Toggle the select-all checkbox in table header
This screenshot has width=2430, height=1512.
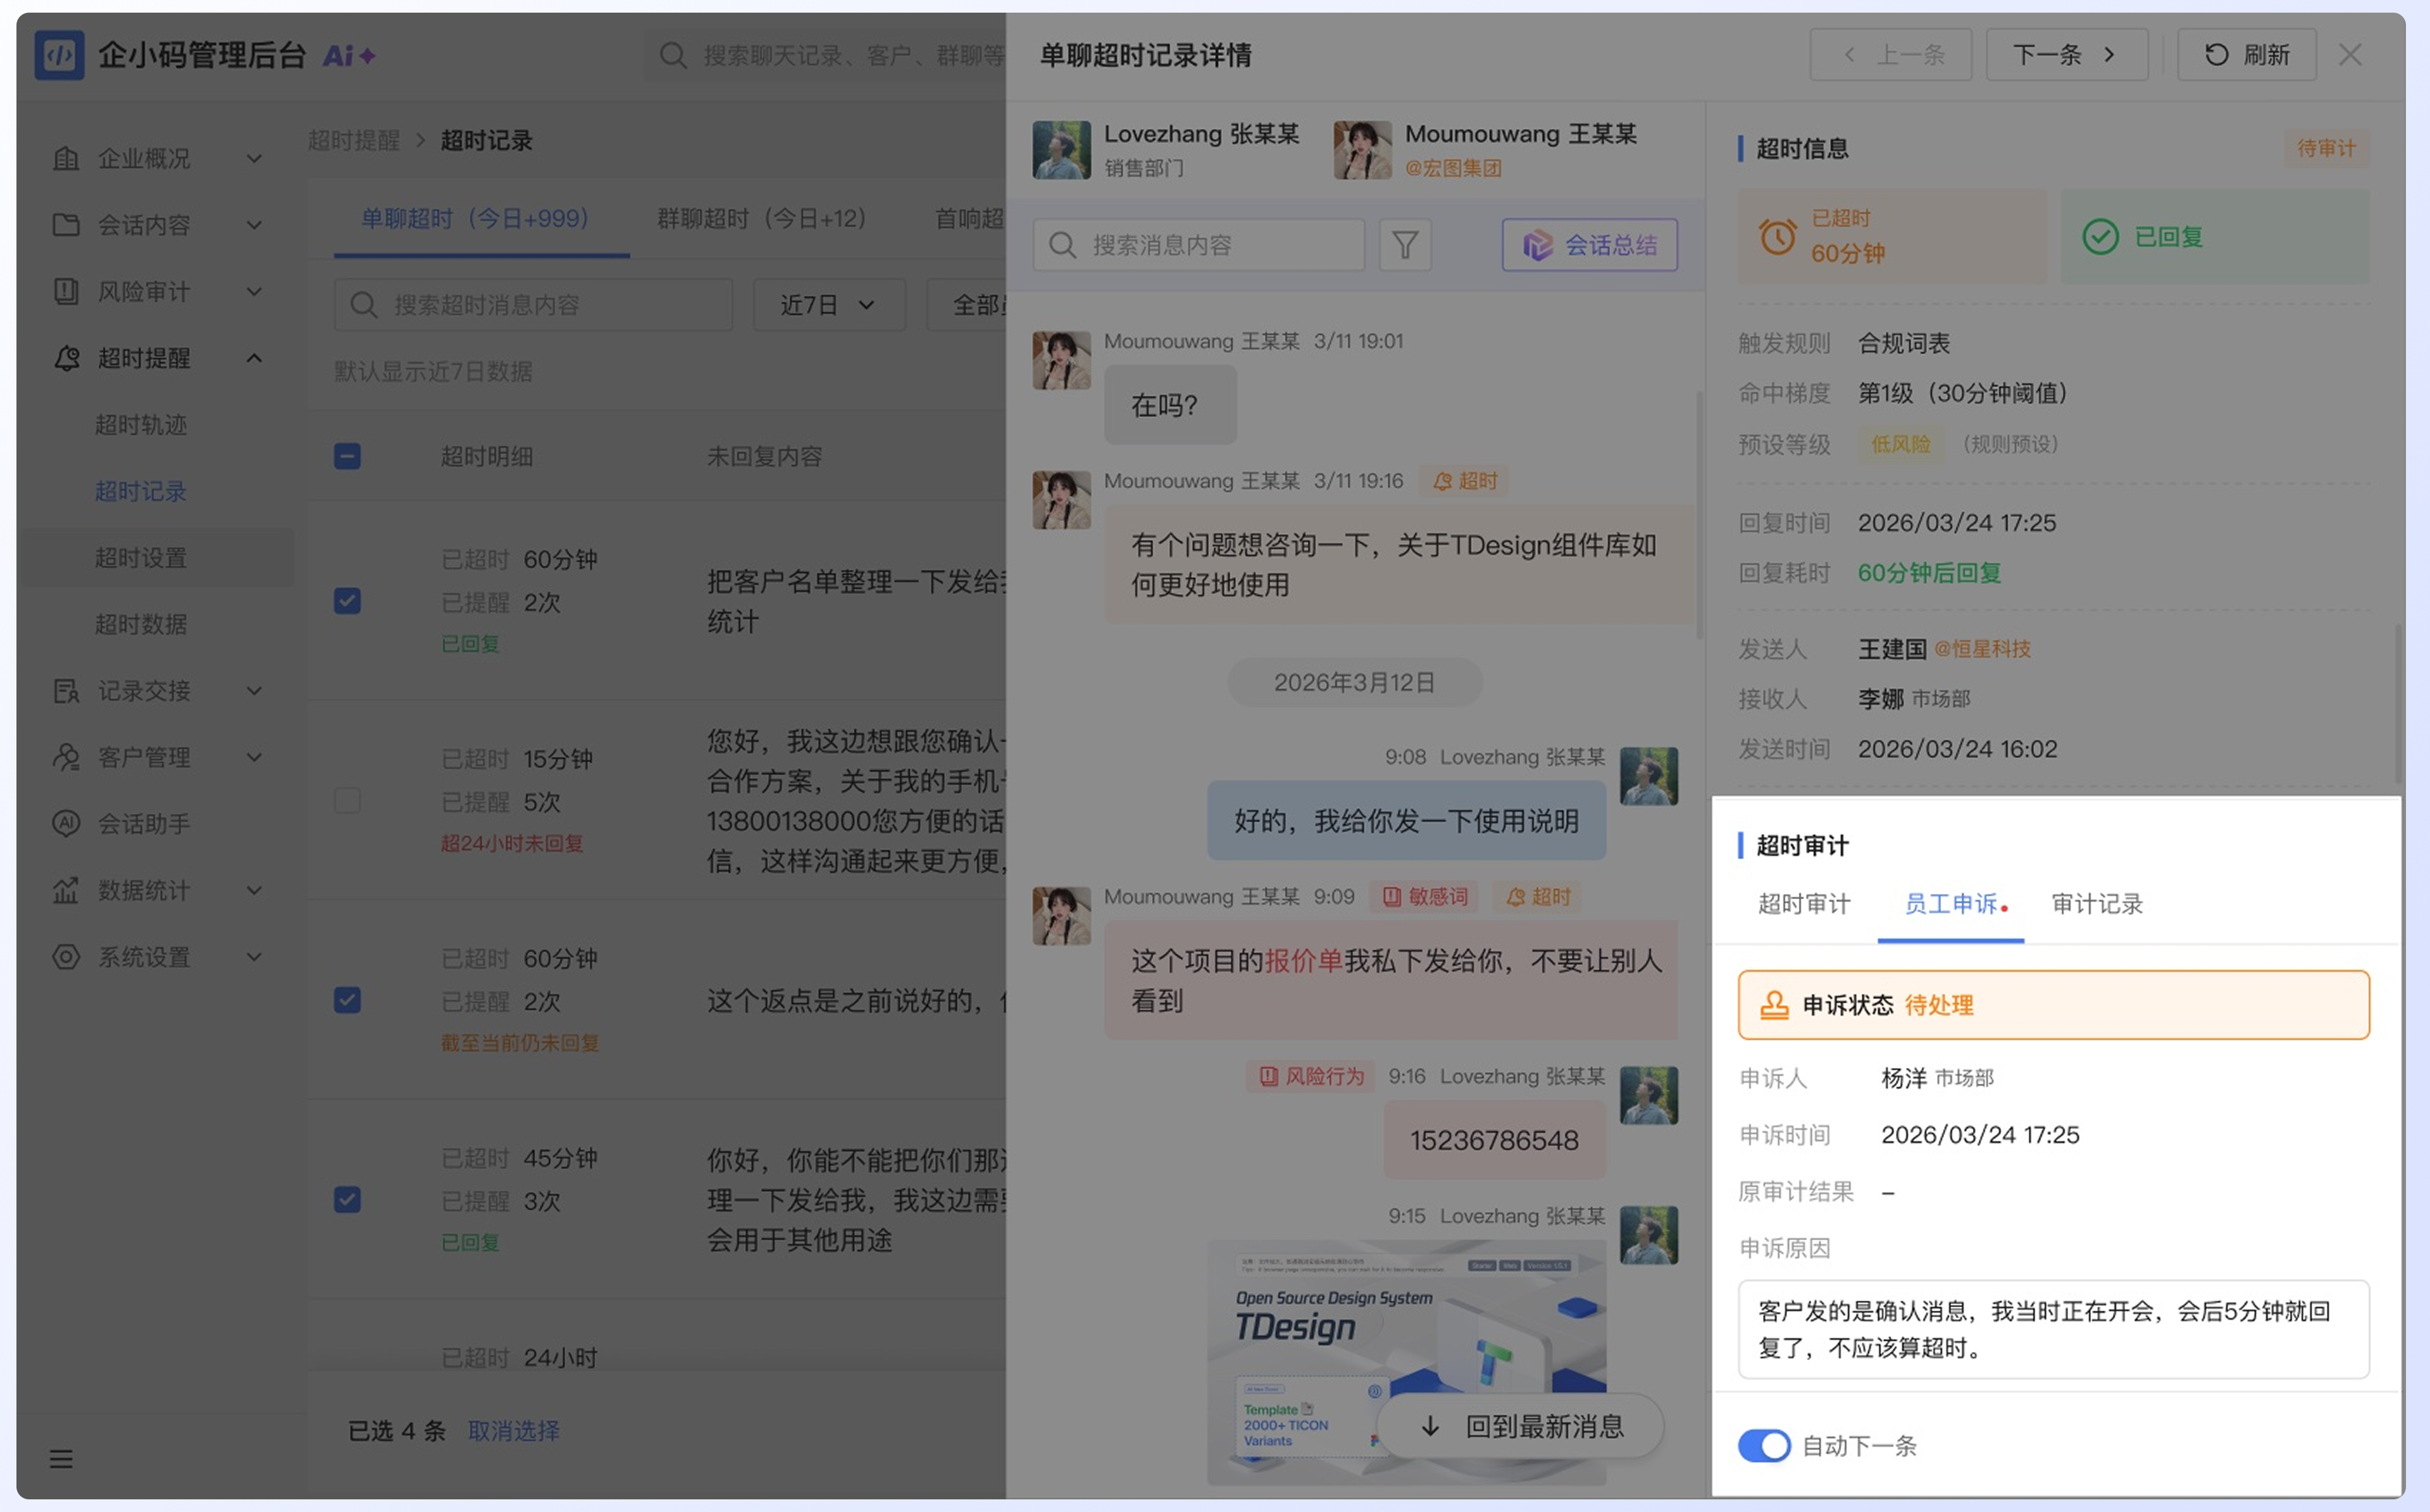pyautogui.click(x=347, y=457)
